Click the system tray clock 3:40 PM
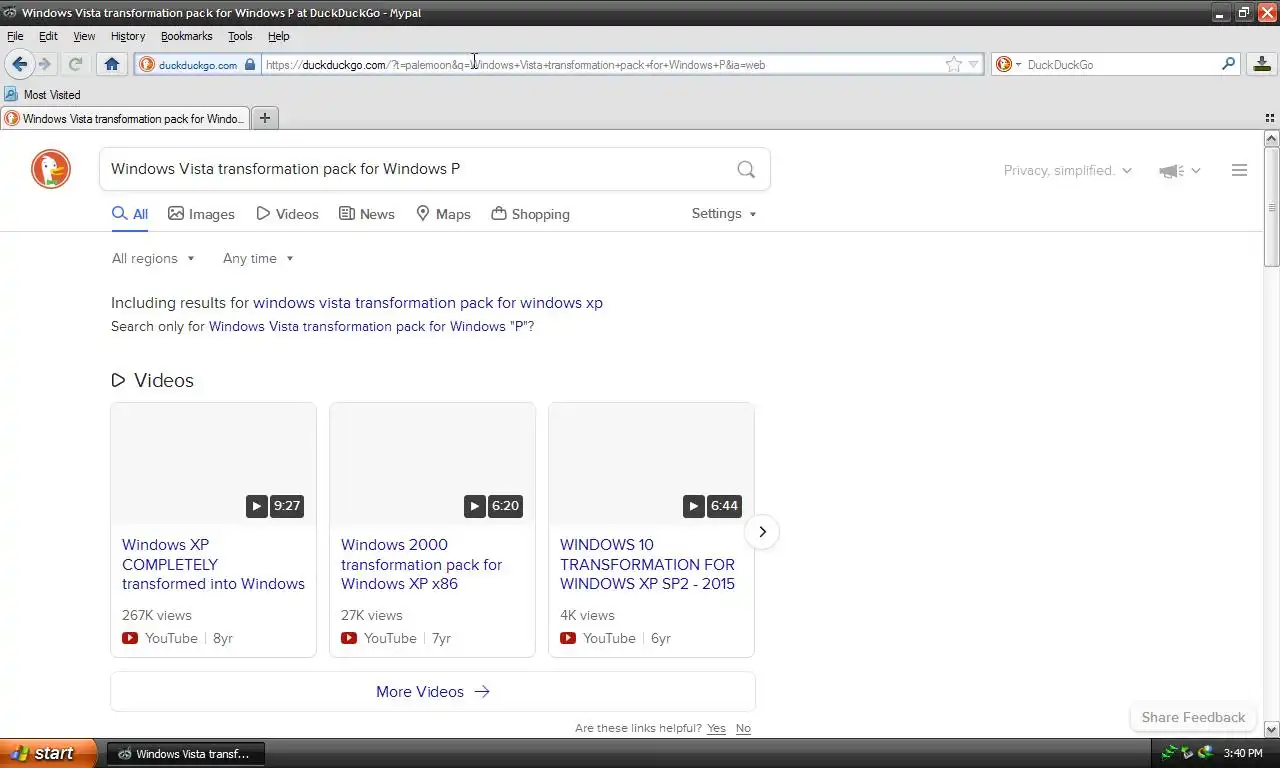The image size is (1280, 768). click(x=1242, y=753)
